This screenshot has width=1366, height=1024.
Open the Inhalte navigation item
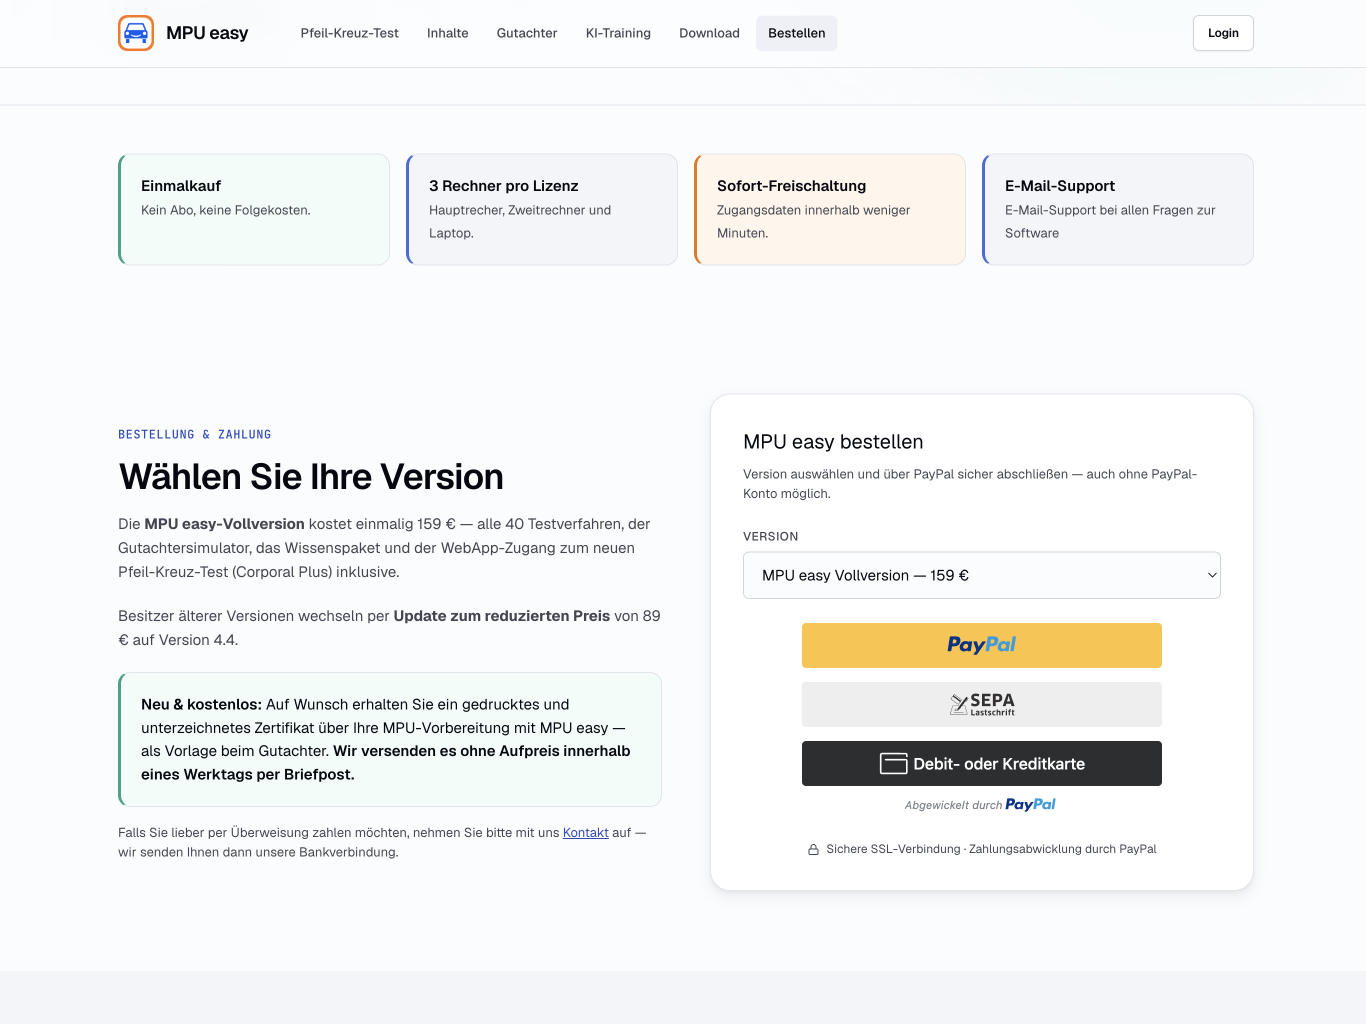(448, 33)
